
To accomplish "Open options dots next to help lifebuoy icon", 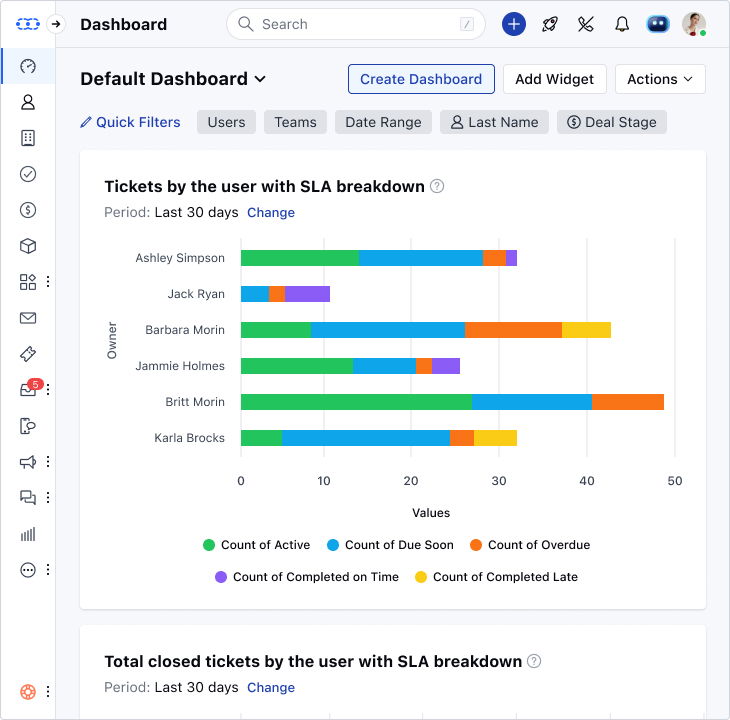I will coord(48,692).
